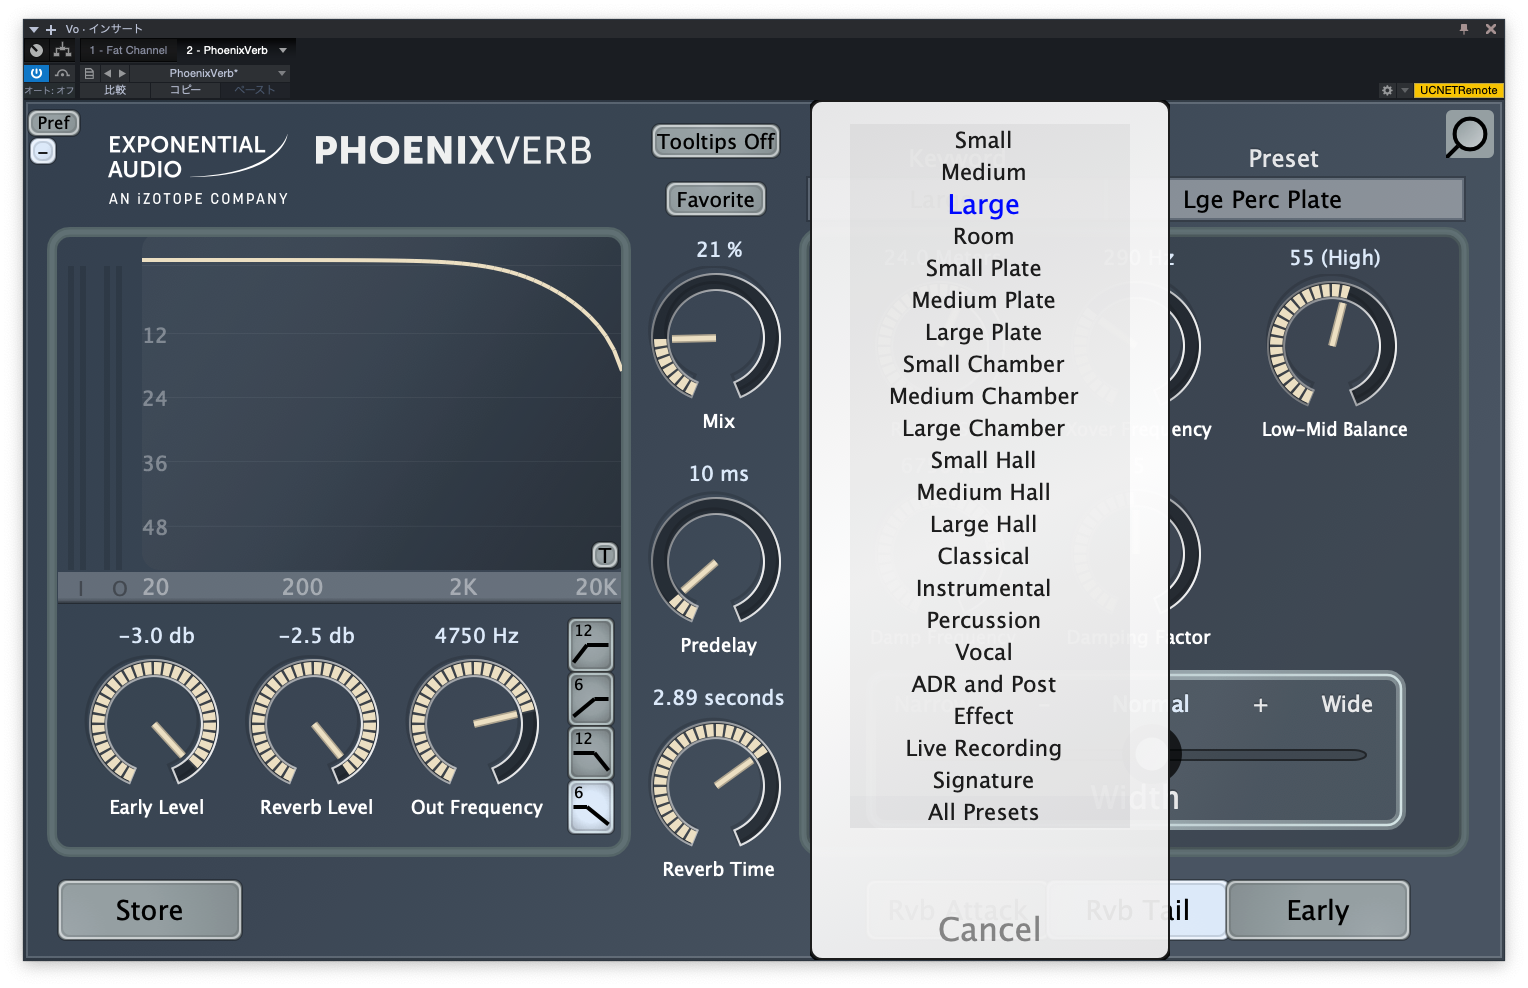Toggle the T button on EQ graph
The height and width of the screenshot is (988, 1528).
605,555
